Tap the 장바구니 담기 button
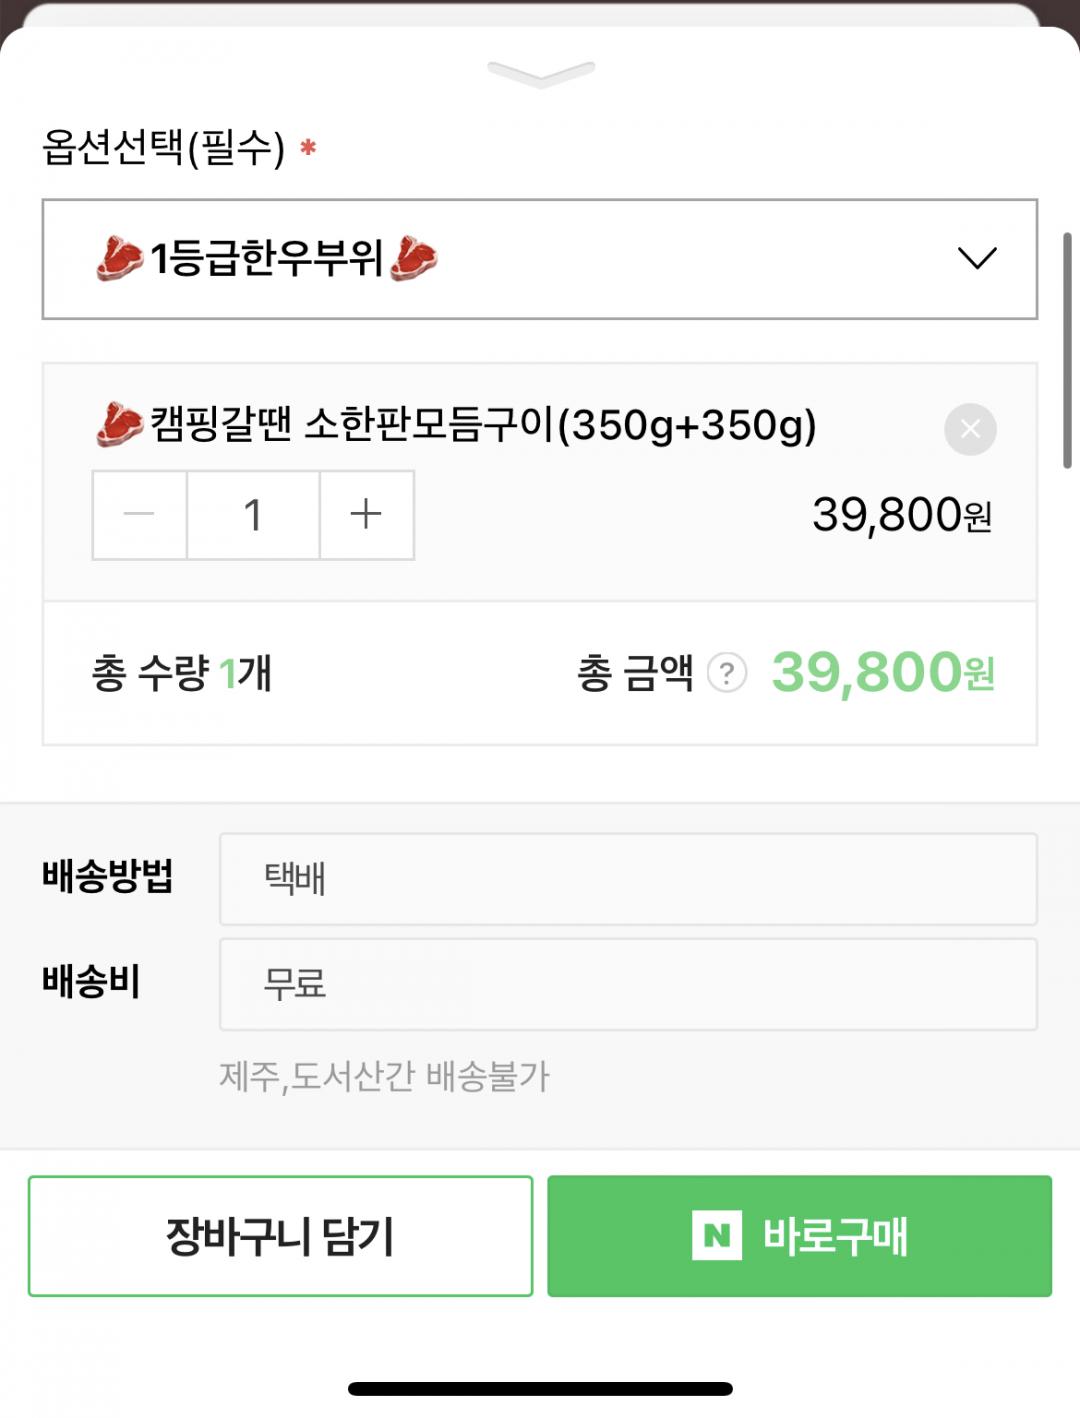This screenshot has height=1418, width=1080. (x=280, y=1236)
